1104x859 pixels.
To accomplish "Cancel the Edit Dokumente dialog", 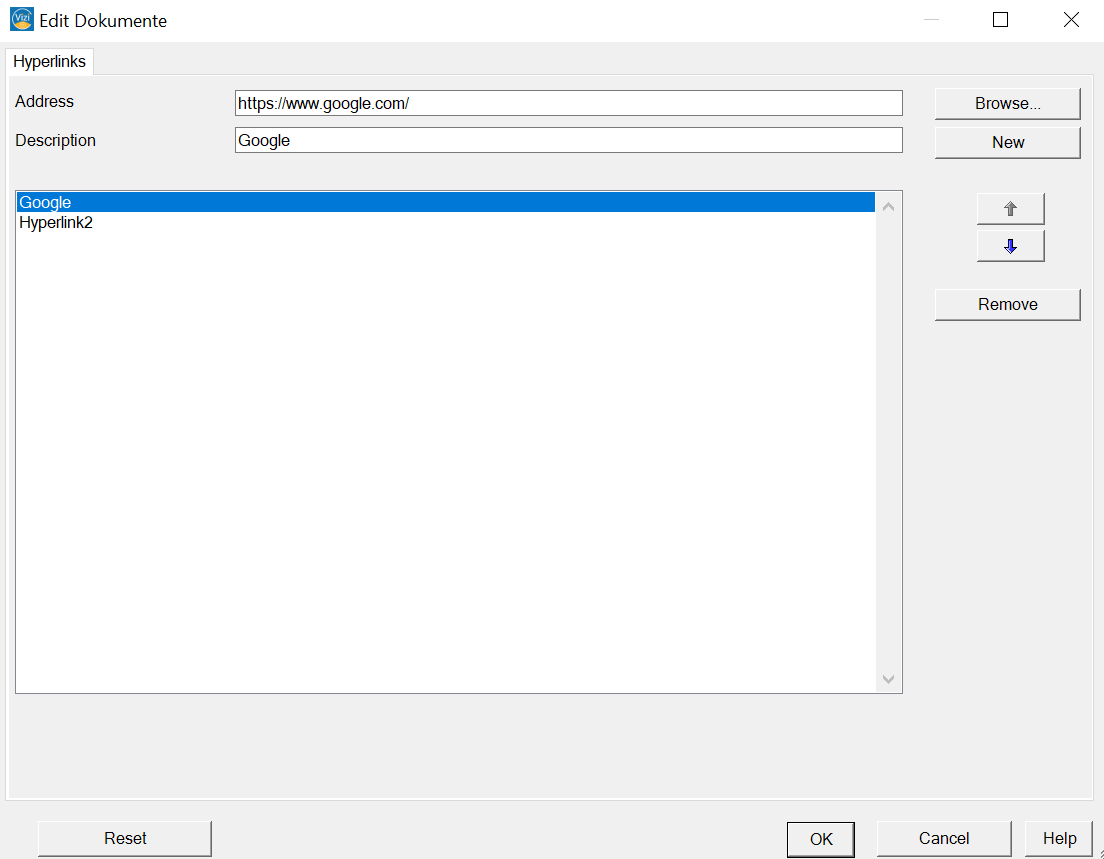I will point(943,838).
